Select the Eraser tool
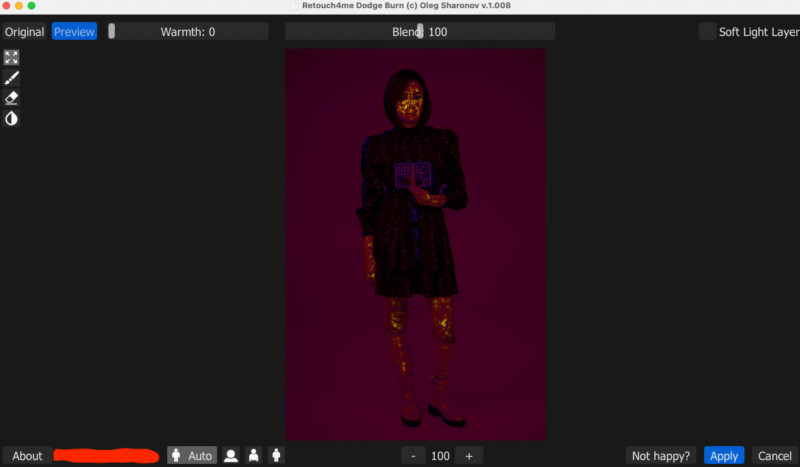Screen dimensions: 800x467 pos(11,98)
